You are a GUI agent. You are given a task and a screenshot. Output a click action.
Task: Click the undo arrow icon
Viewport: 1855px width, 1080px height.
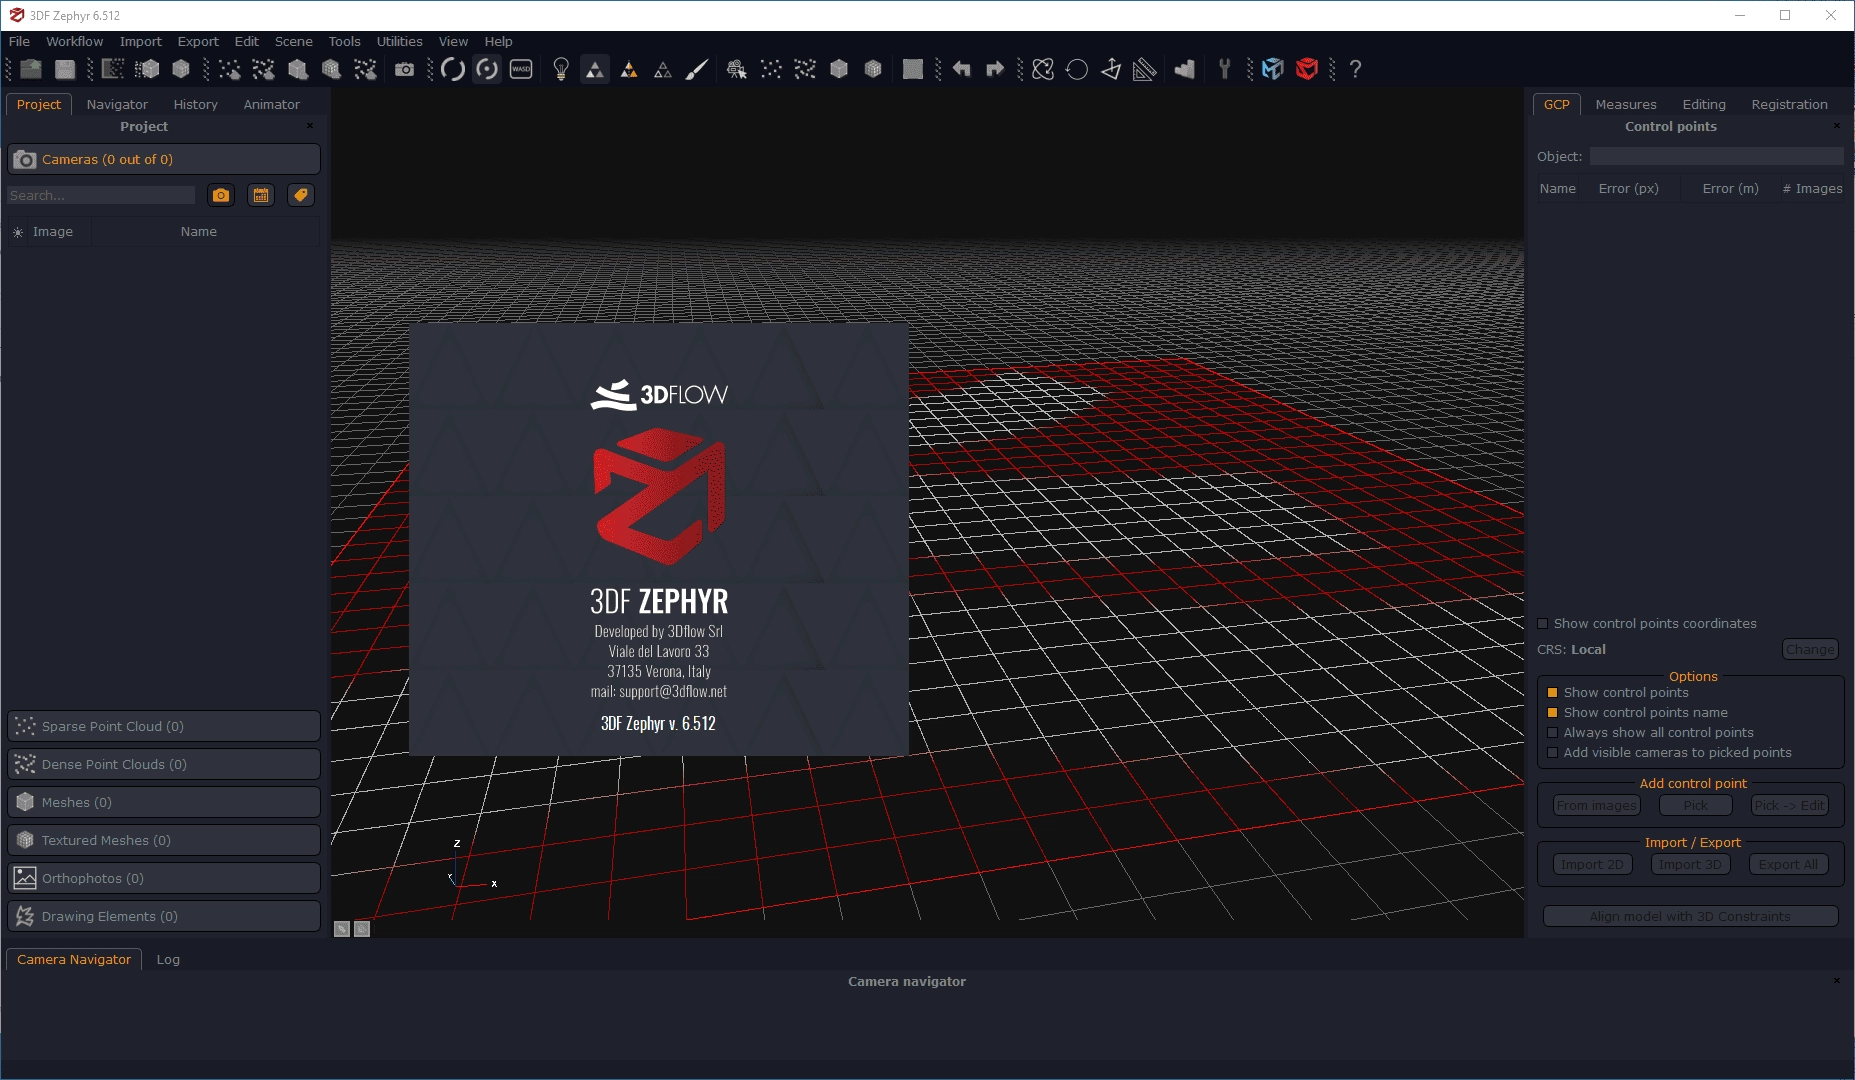961,69
